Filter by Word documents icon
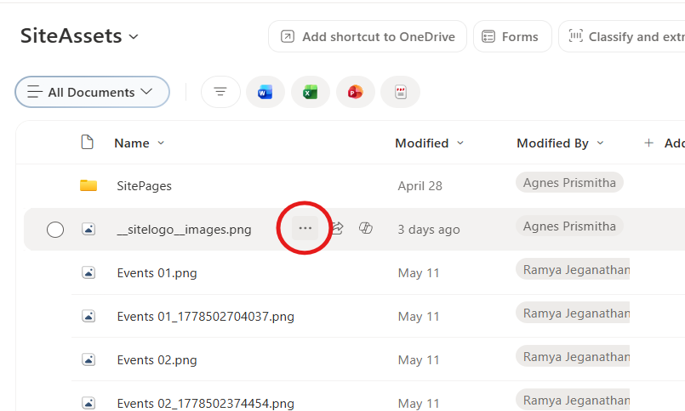This screenshot has height=411, width=685. tap(265, 92)
